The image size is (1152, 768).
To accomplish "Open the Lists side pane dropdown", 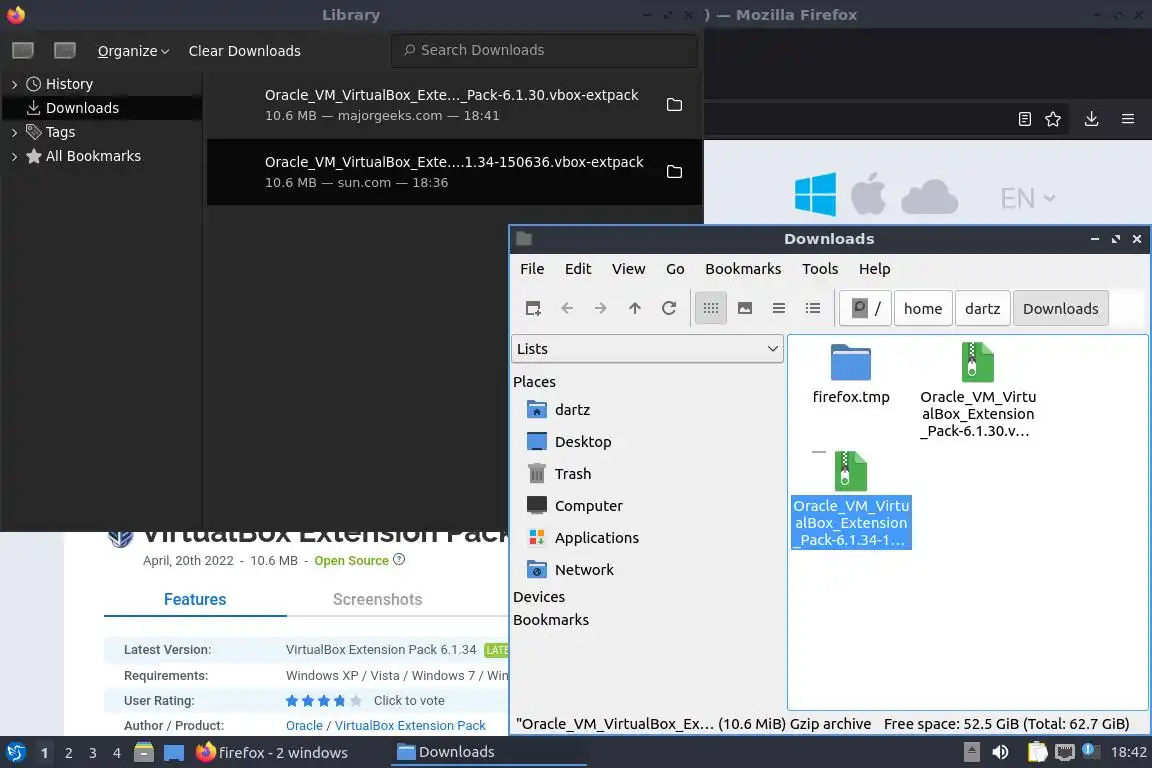I will [647, 348].
